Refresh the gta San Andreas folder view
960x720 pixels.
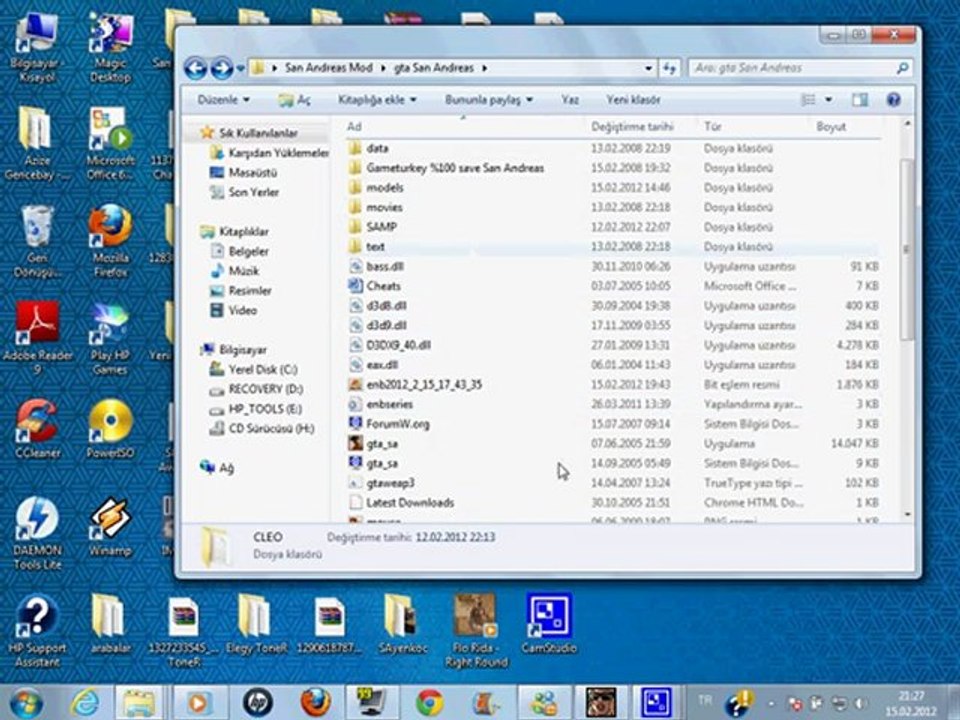pos(669,69)
